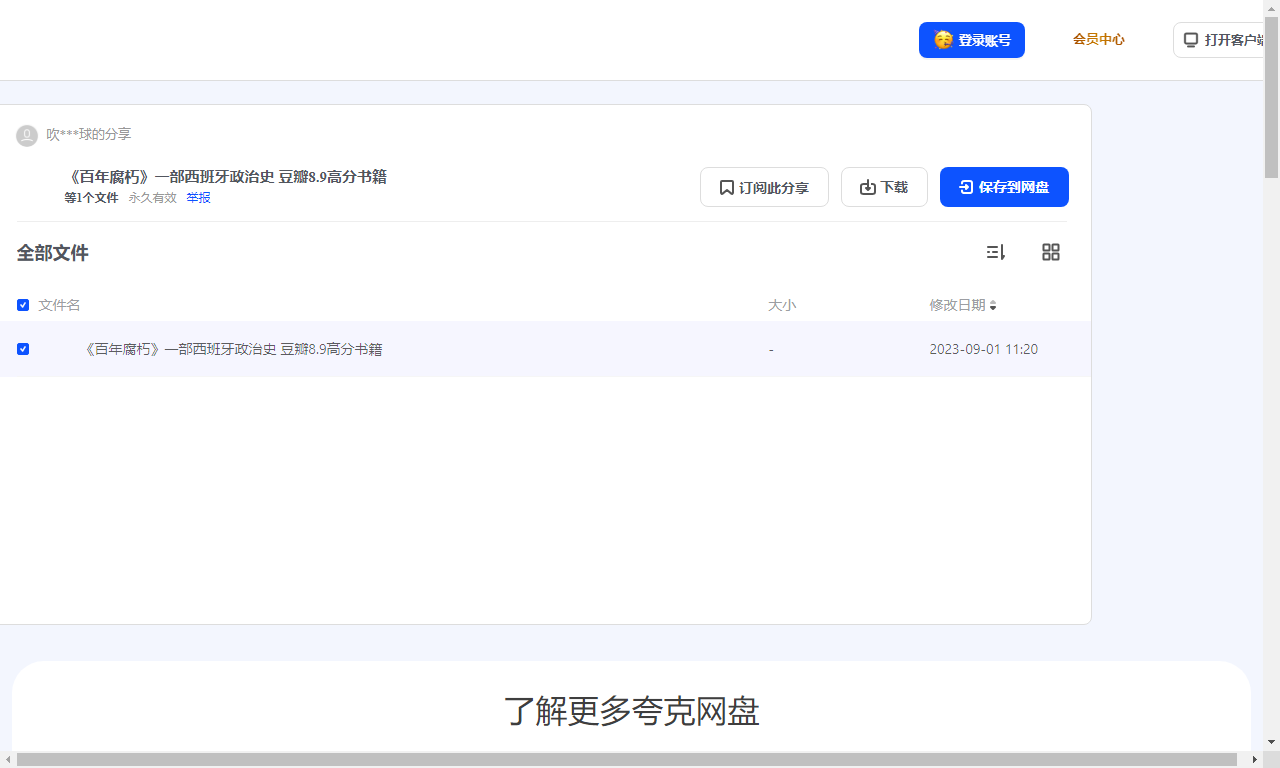Click 保存到网盘 save to drive button
The width and height of the screenshot is (1280, 768).
tap(1004, 187)
